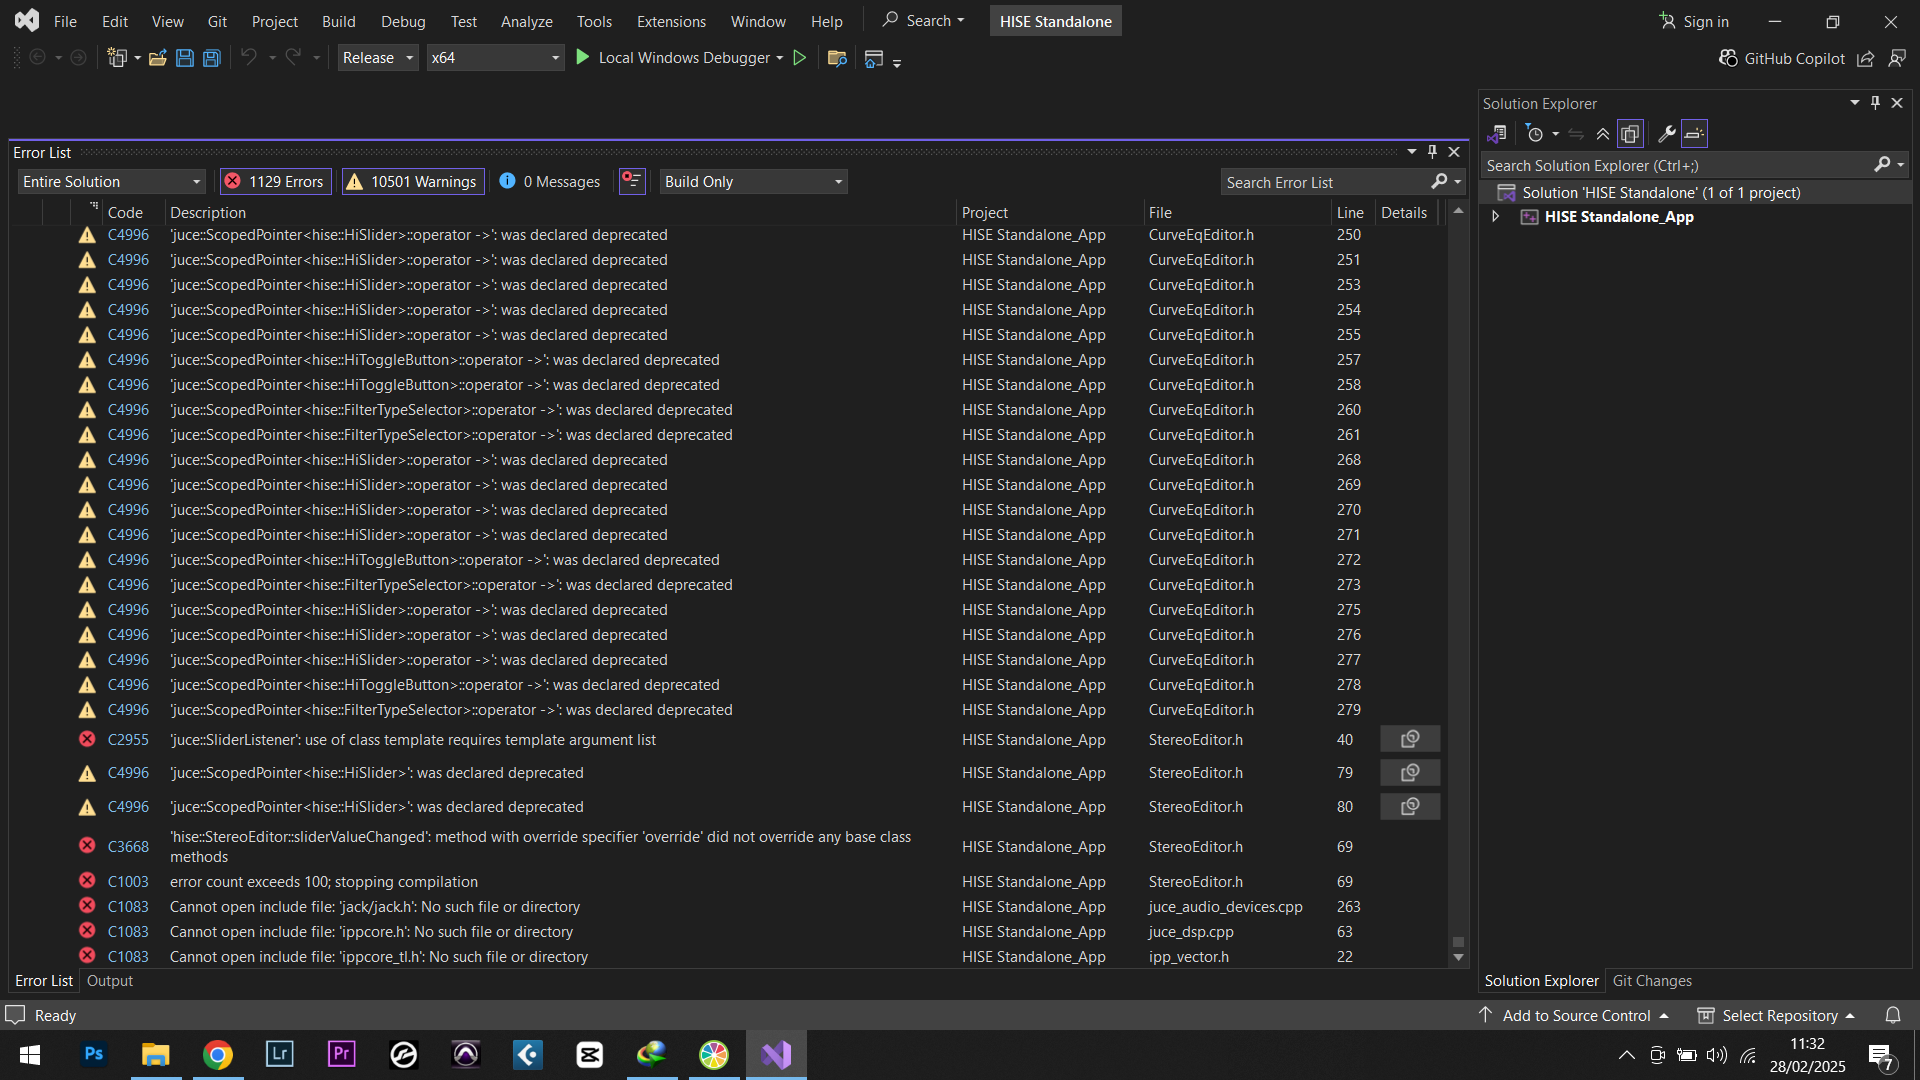Expand the HISE Standalone_App project node
This screenshot has height=1080, width=1920.
pyautogui.click(x=1495, y=216)
